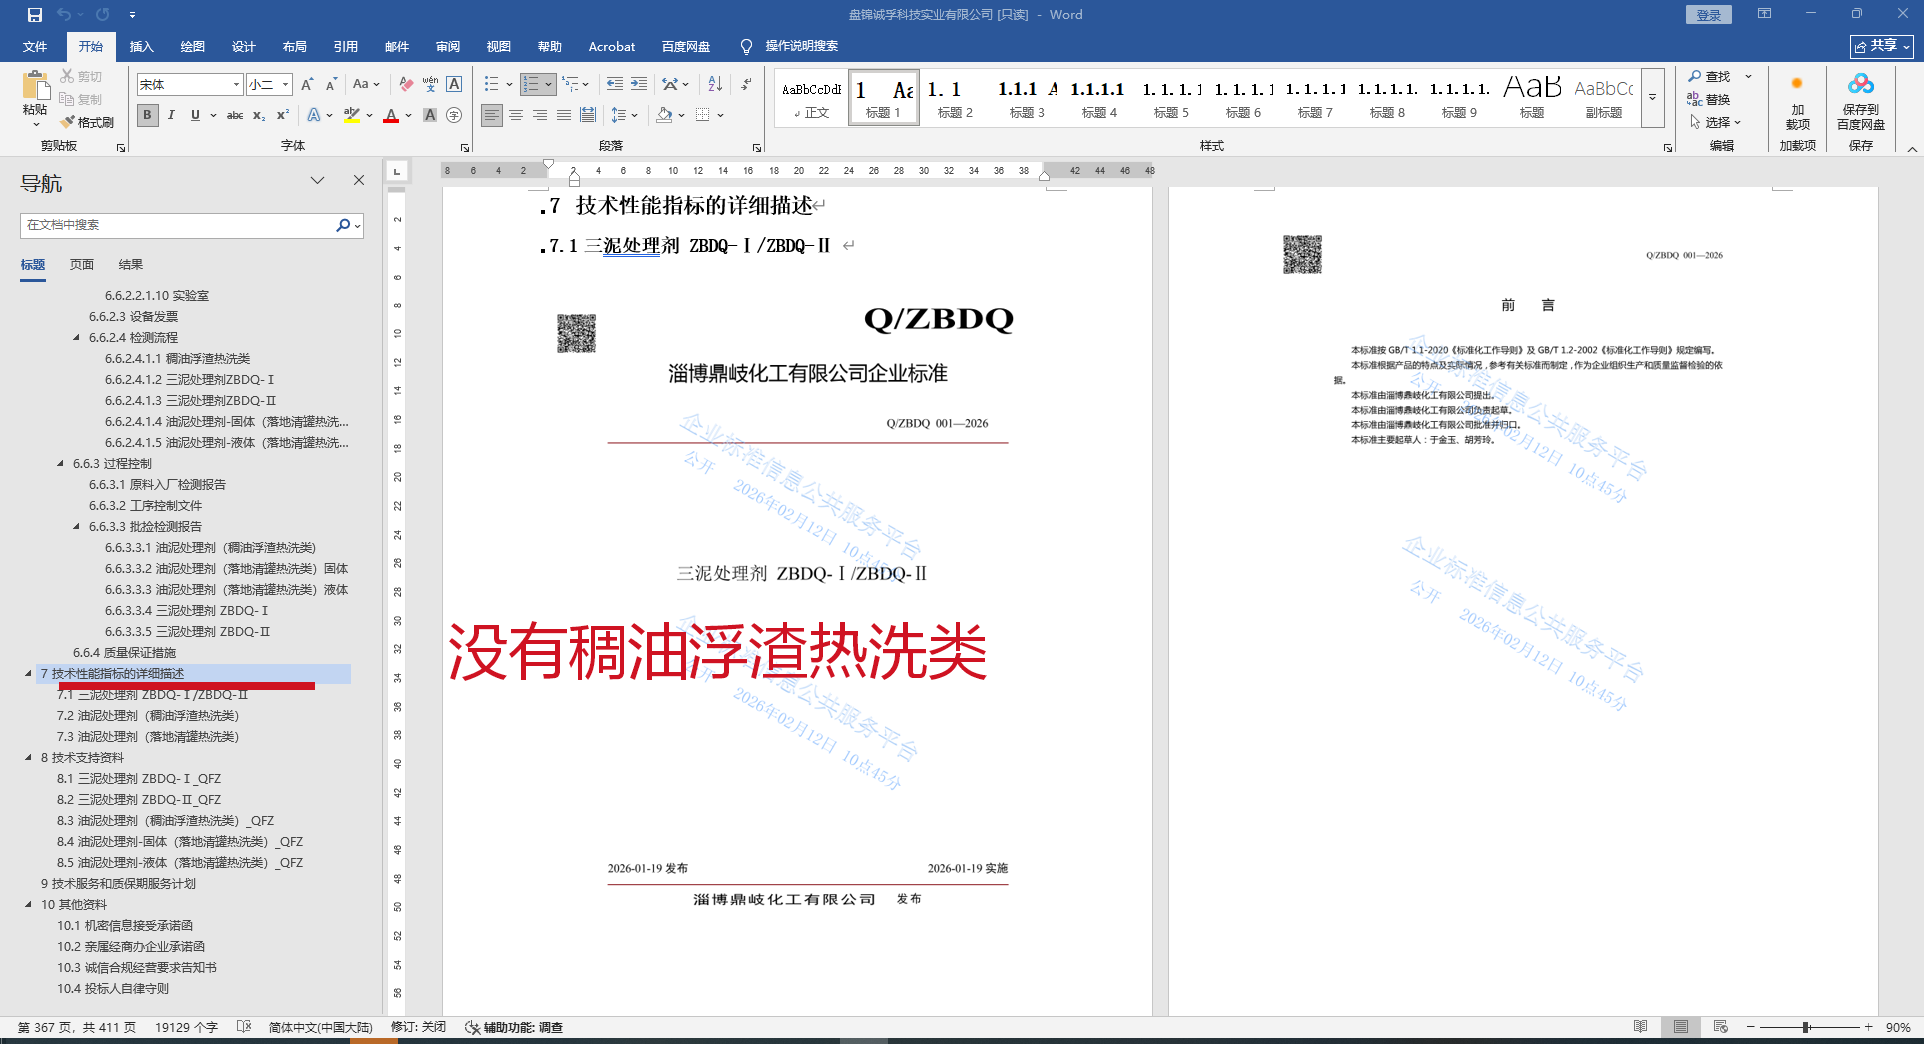
Task: Toggle Bold formatting
Action: (x=147, y=115)
